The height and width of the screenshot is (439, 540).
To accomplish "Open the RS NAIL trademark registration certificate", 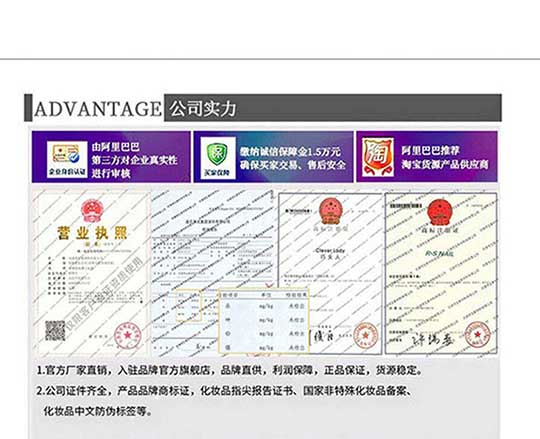I will (441, 274).
